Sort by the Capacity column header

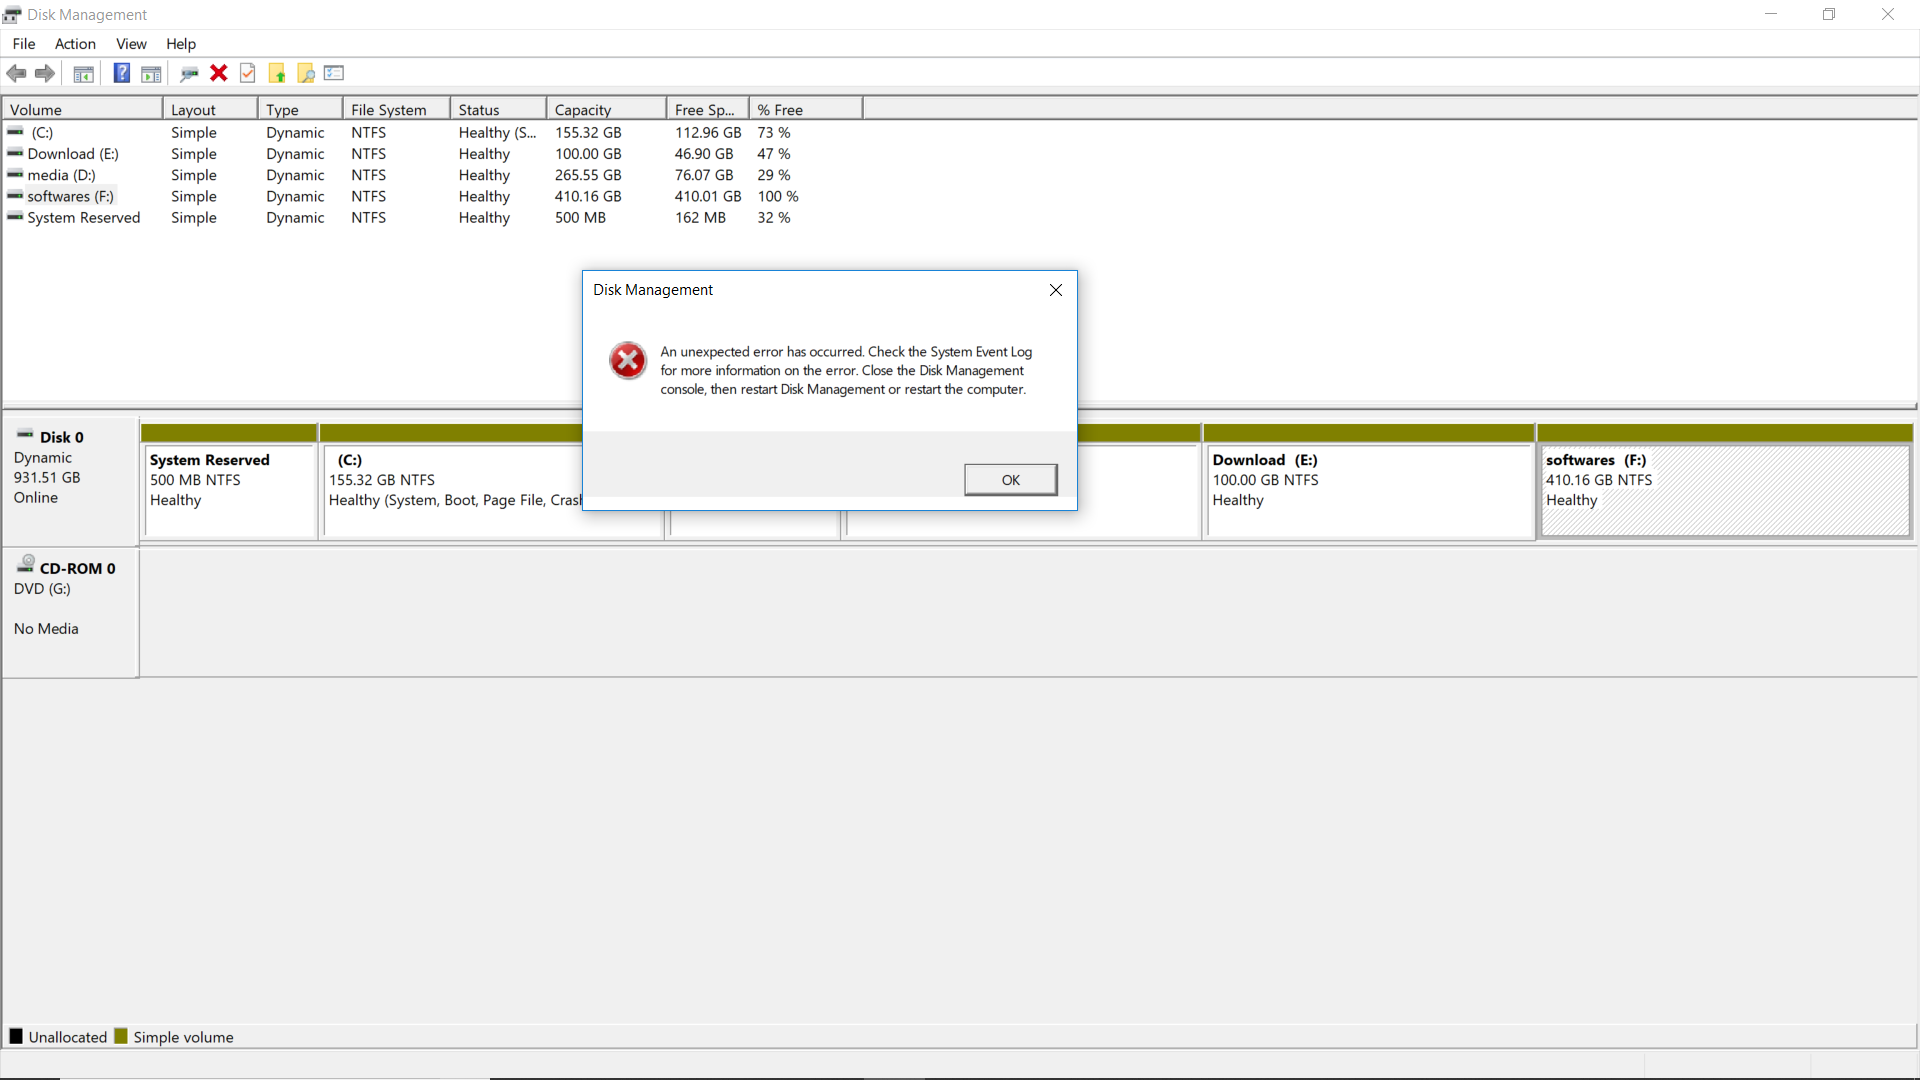coord(606,109)
